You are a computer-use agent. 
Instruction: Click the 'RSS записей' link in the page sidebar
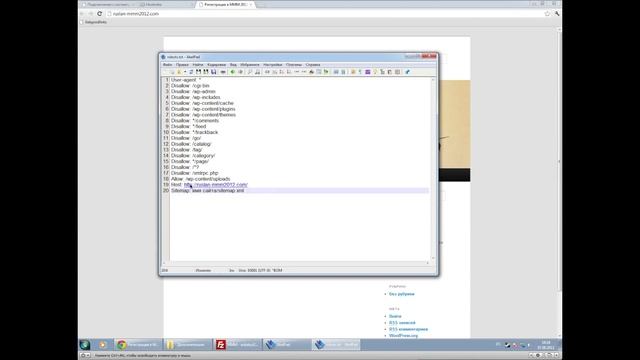(402, 323)
